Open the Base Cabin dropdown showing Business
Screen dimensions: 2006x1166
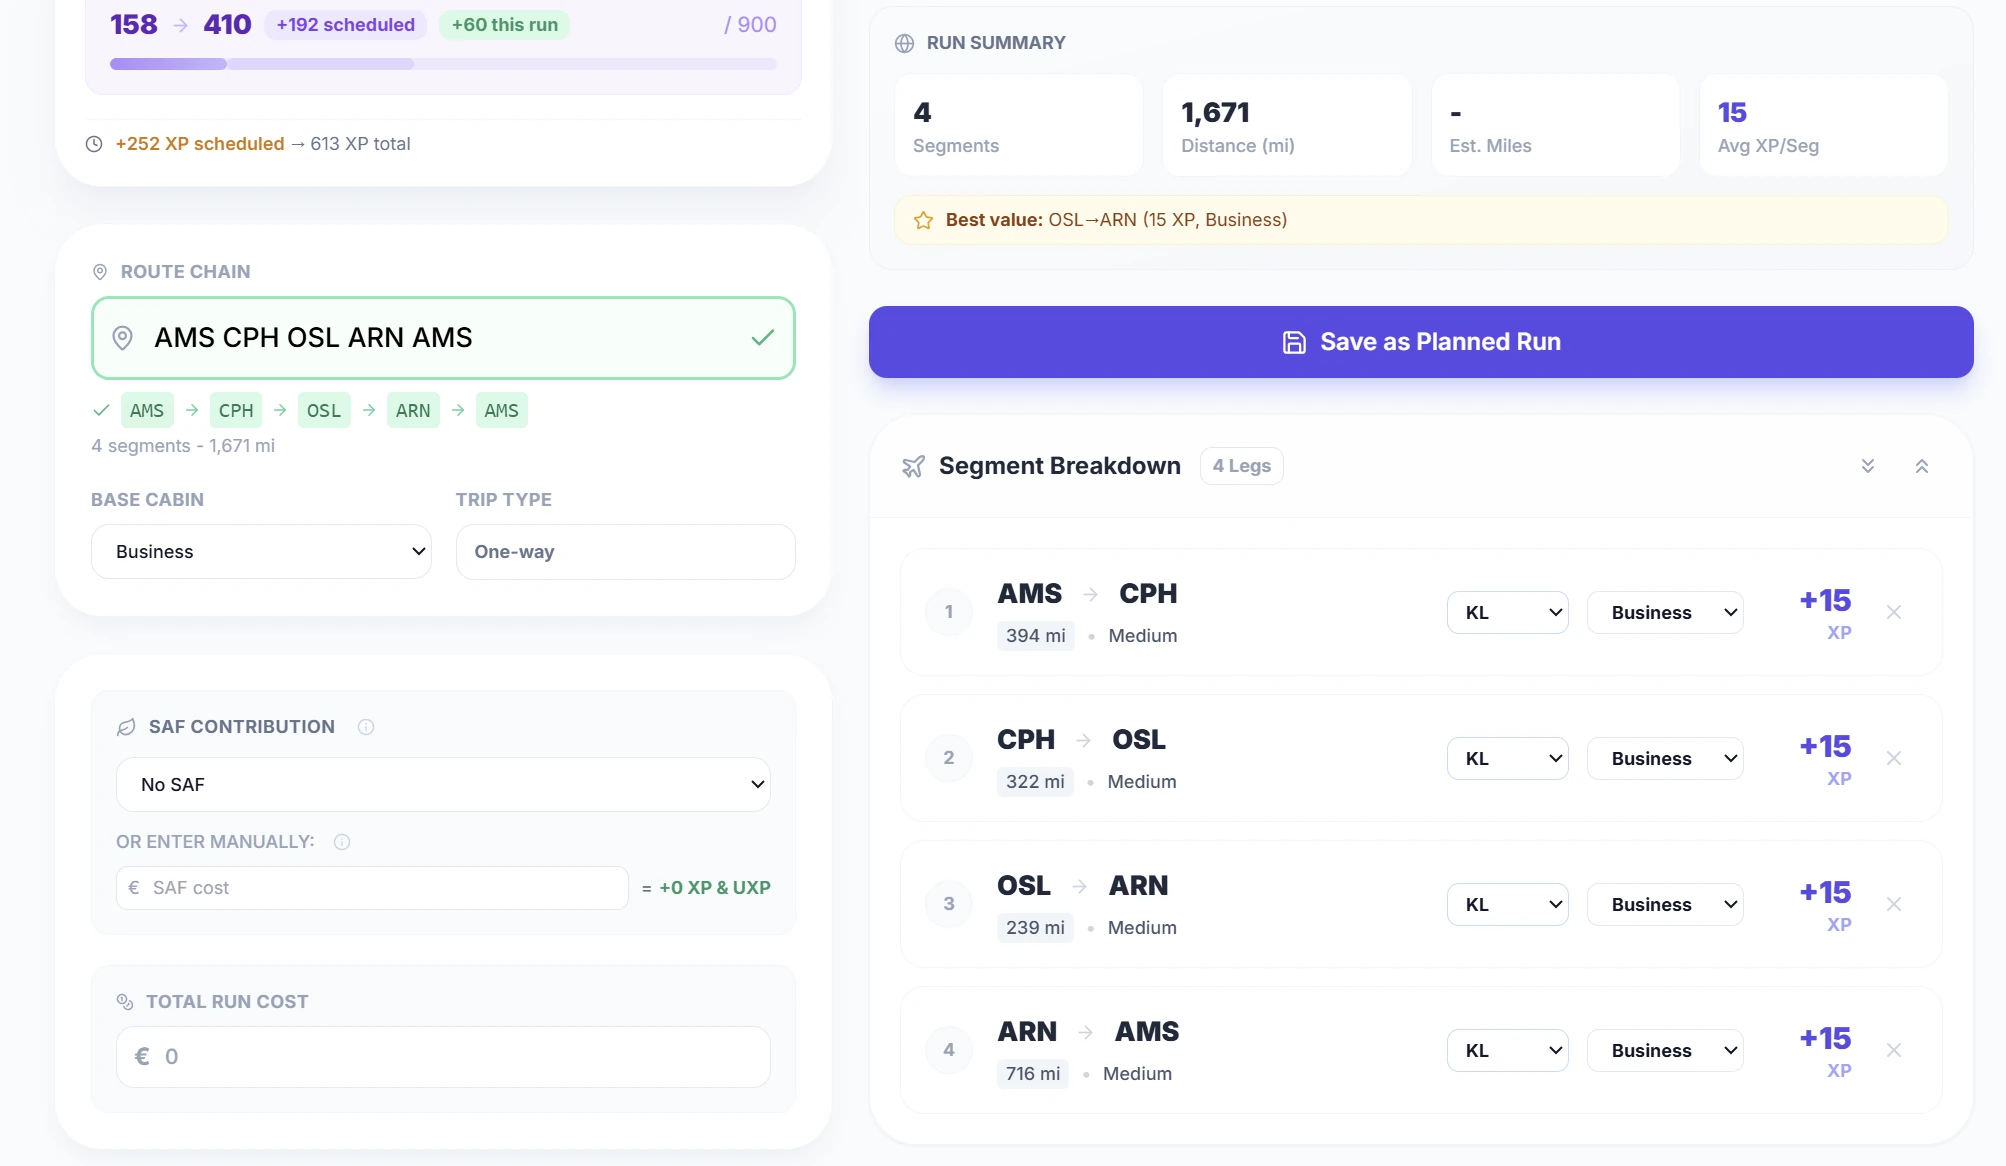click(x=260, y=551)
